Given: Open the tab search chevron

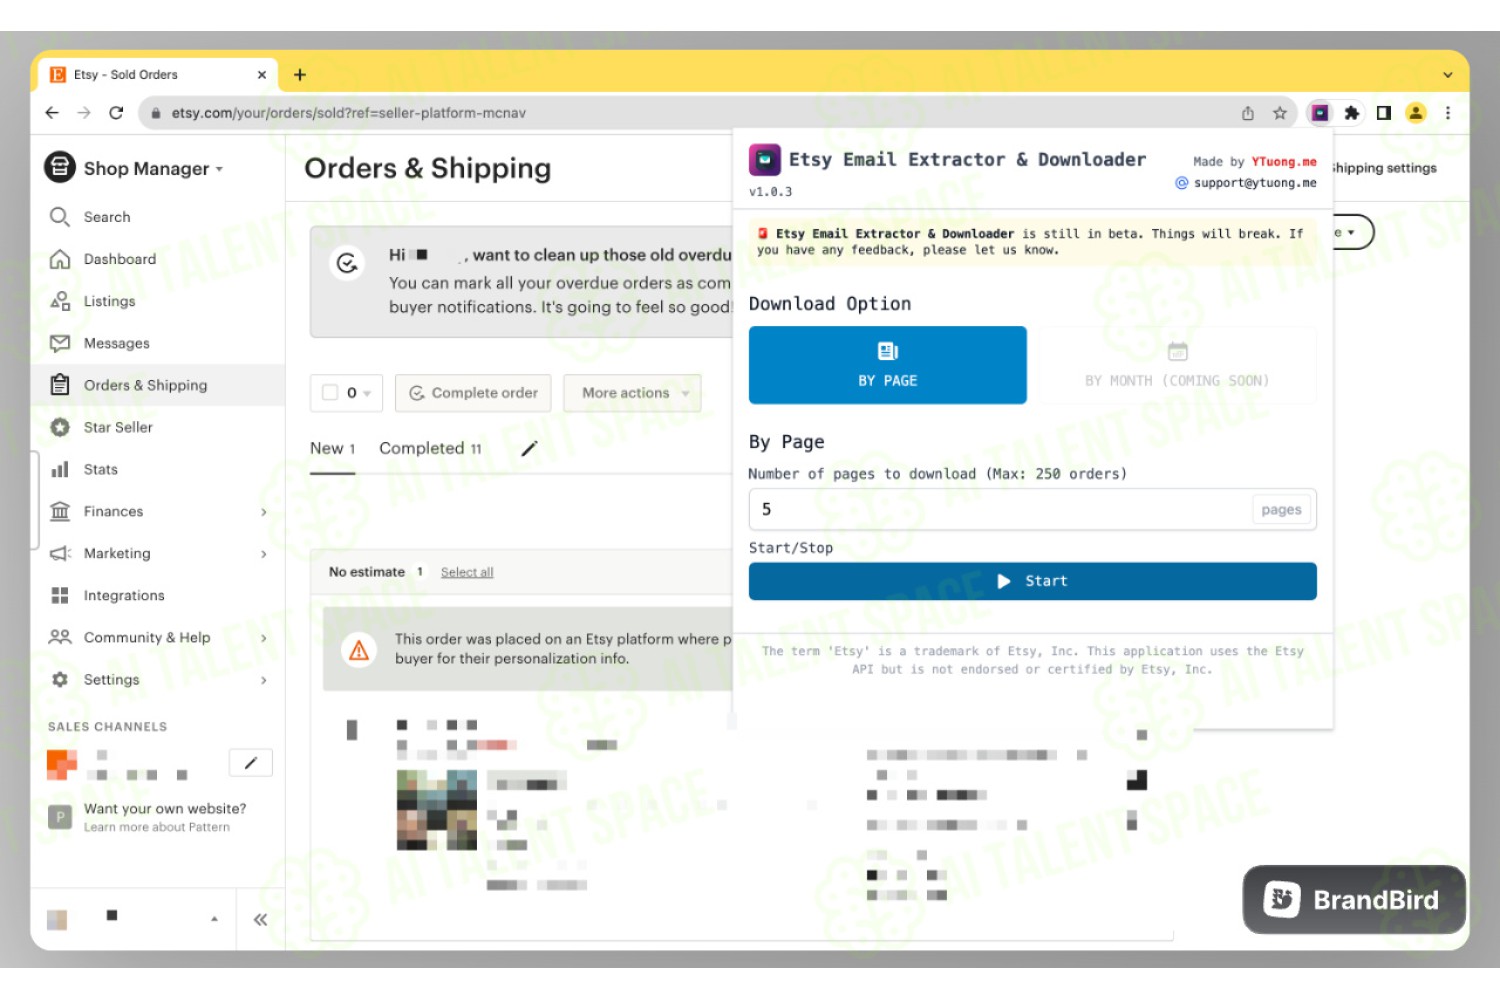Looking at the screenshot, I should tap(1447, 75).
